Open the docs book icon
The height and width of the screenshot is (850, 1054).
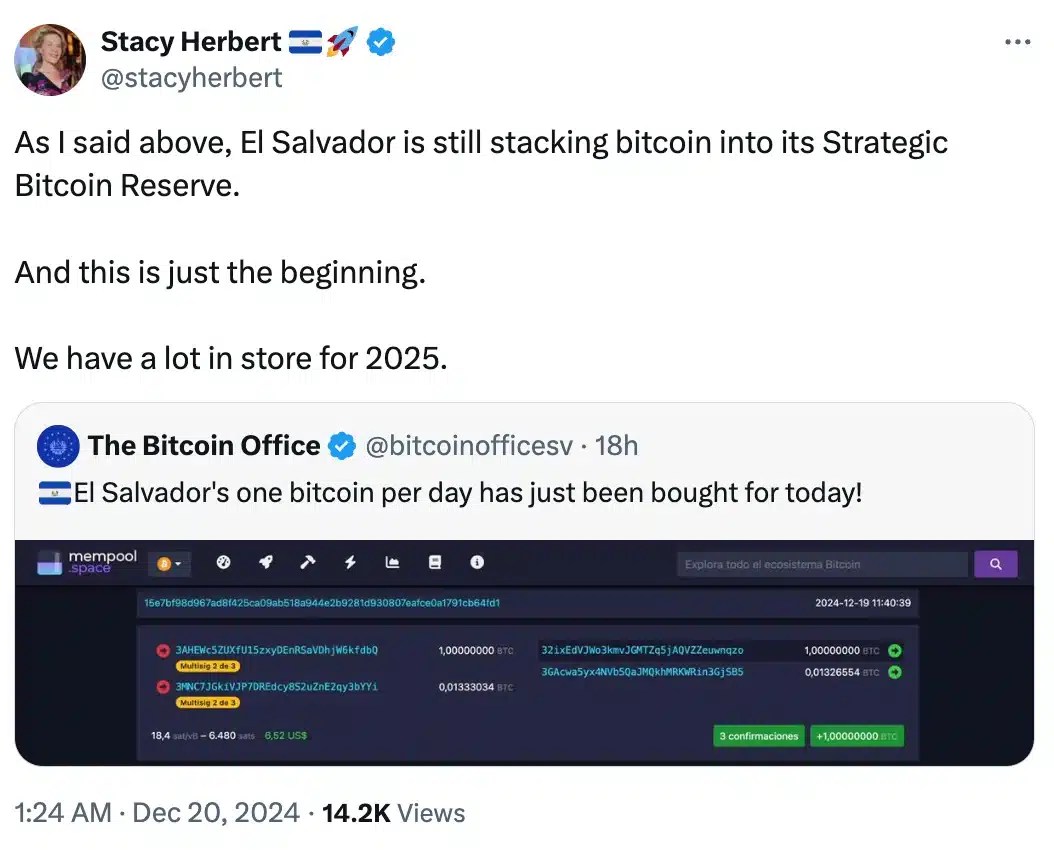[435, 563]
